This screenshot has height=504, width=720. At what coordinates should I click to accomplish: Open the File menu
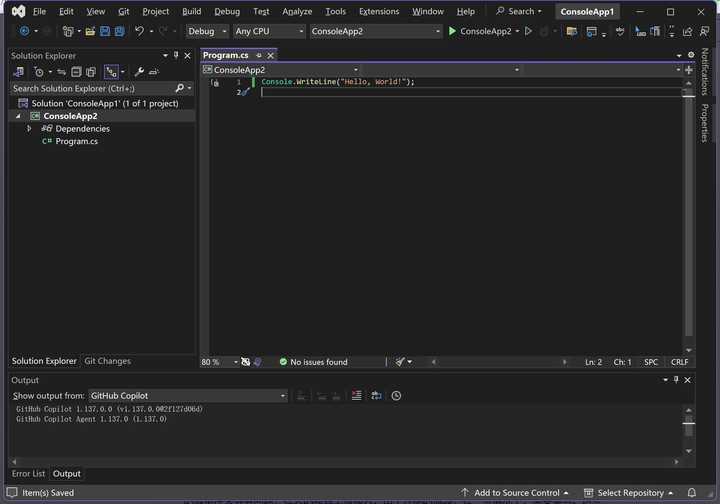coord(39,11)
